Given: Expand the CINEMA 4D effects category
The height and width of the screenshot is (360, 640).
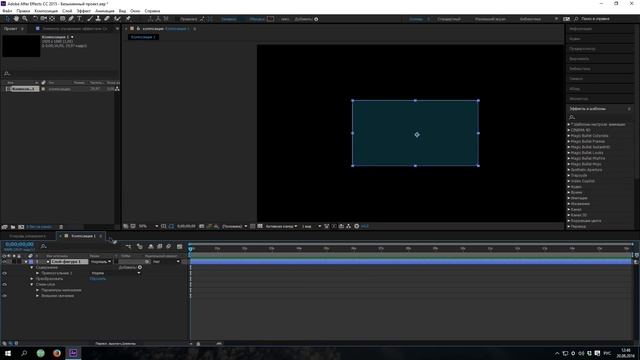Looking at the screenshot, I should [569, 130].
